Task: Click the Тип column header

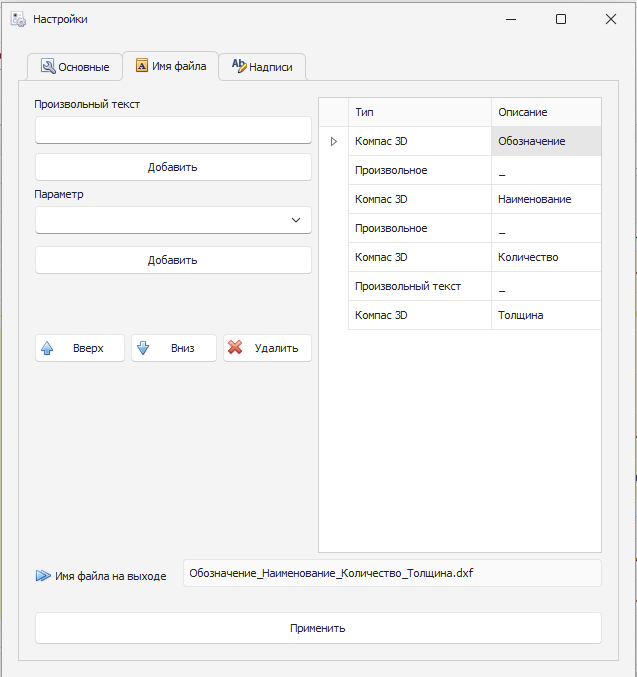Action: pos(419,112)
